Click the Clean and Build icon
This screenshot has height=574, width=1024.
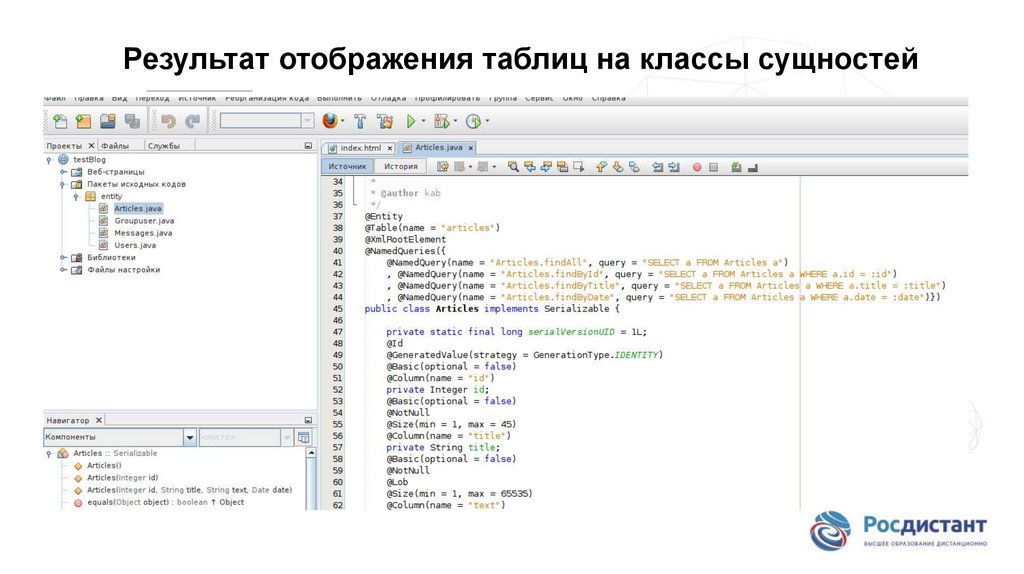[x=385, y=121]
